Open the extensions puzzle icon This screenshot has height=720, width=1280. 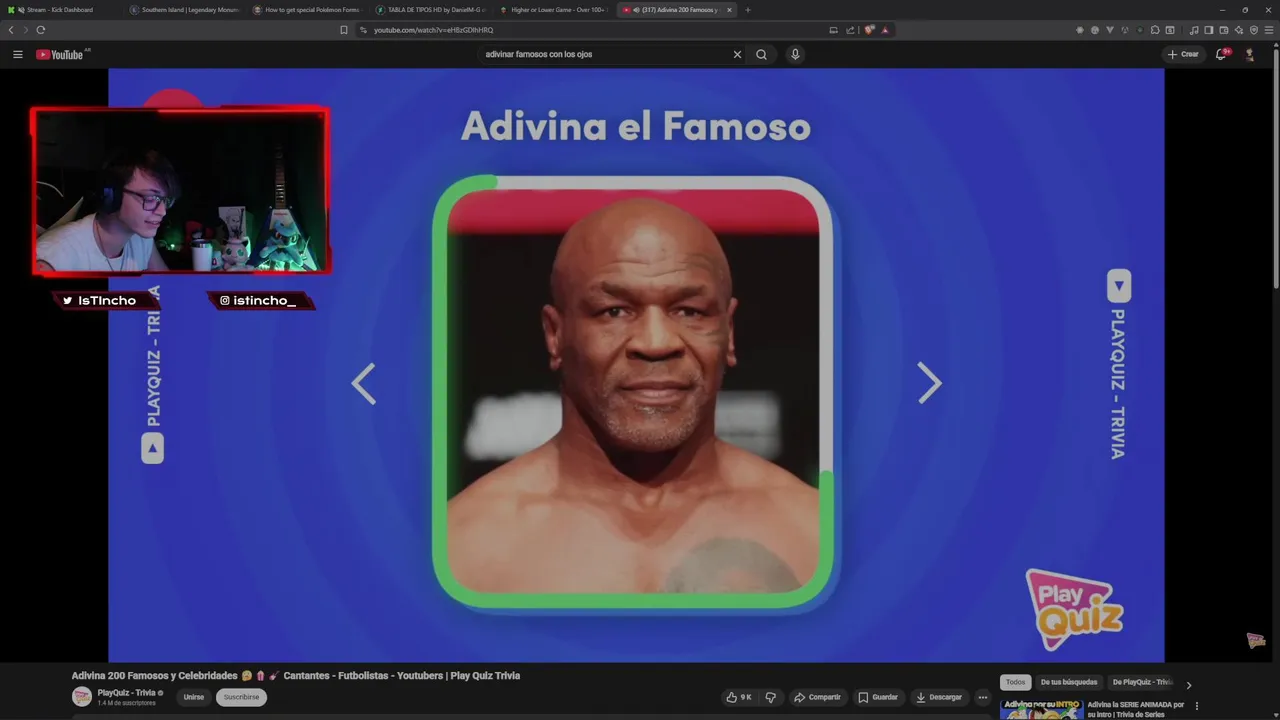click(1155, 30)
